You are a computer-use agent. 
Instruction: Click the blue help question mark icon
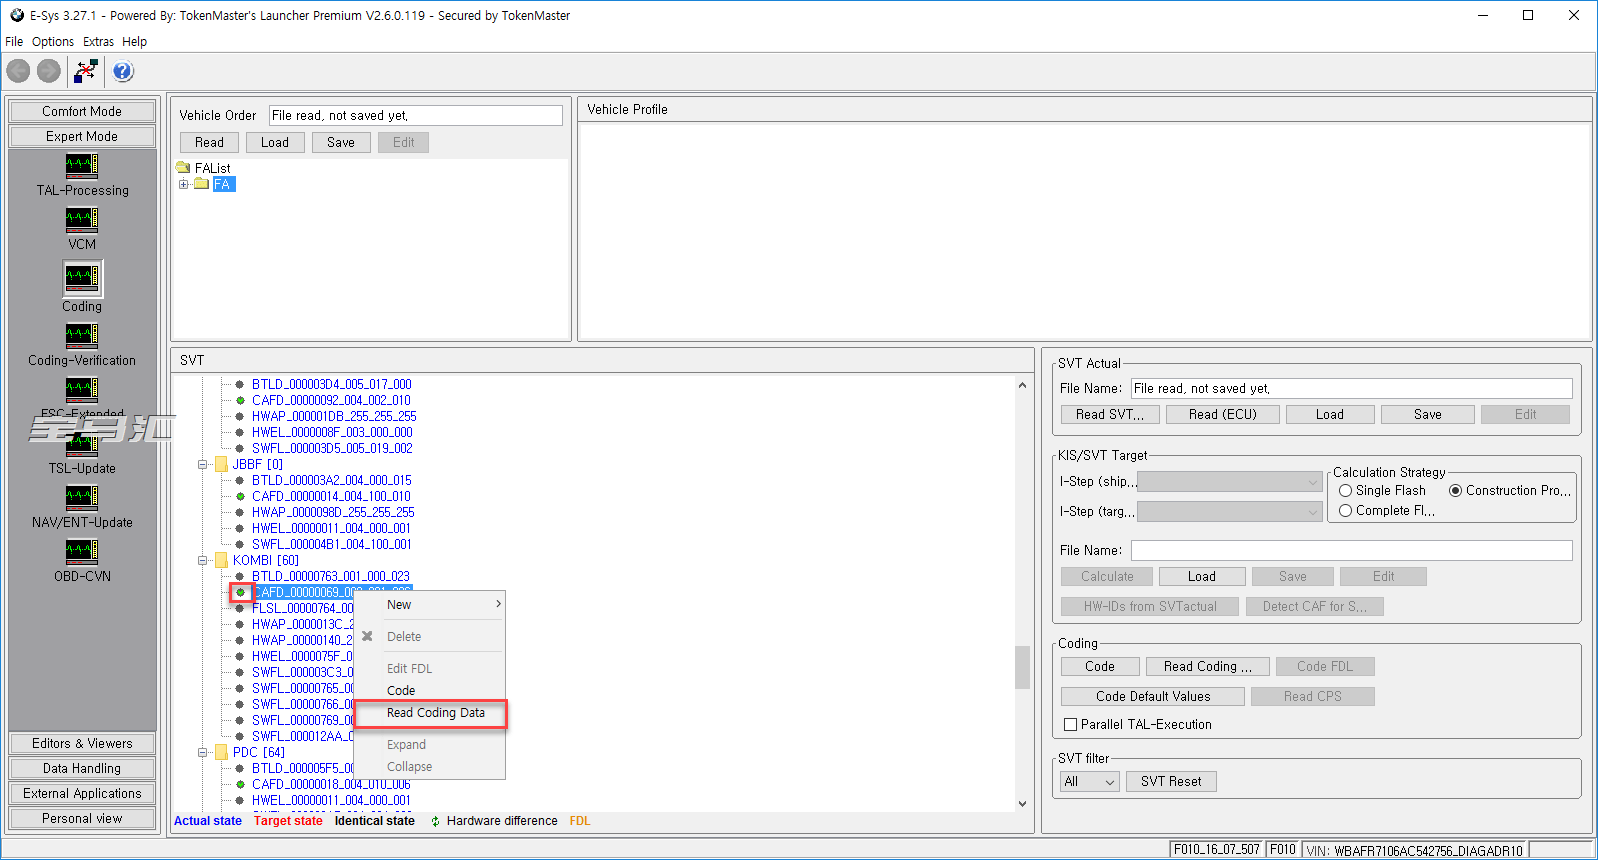point(123,71)
